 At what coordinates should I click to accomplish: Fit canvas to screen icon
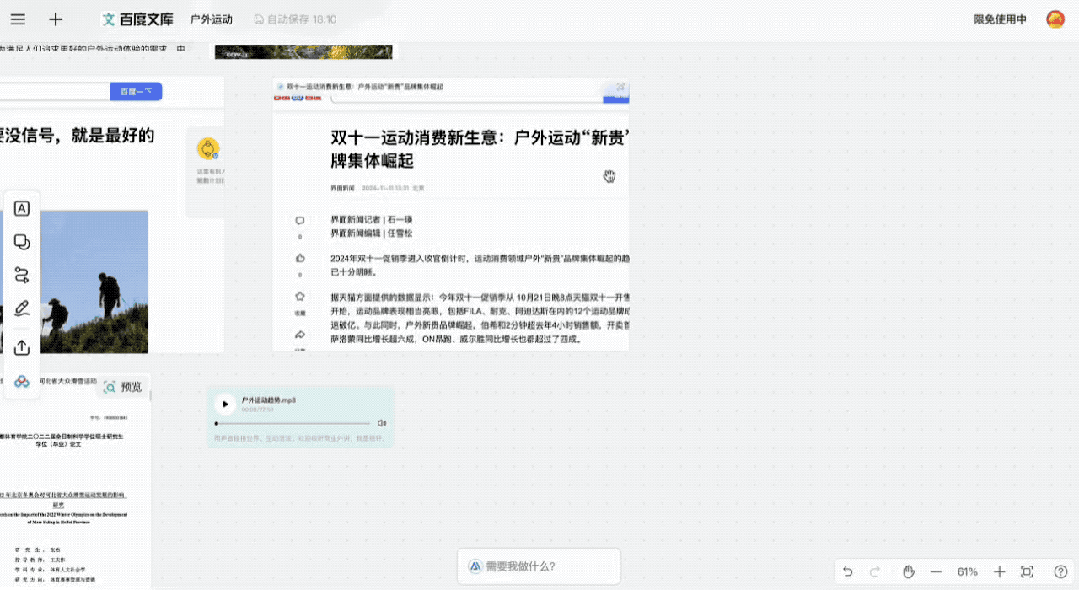(x=1027, y=571)
